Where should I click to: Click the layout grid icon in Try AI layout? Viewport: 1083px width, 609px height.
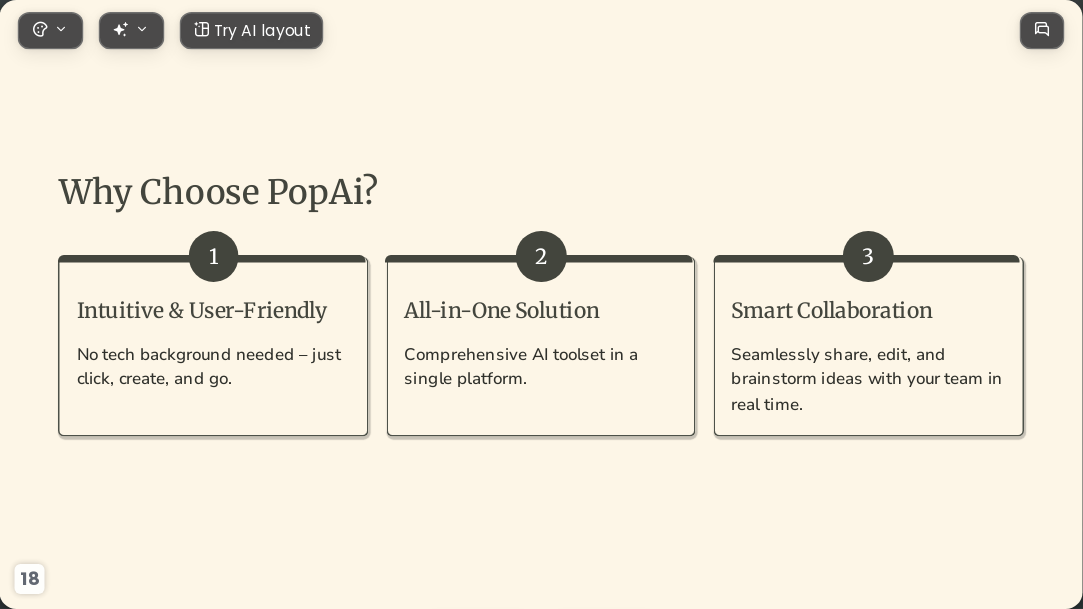pyautogui.click(x=201, y=30)
